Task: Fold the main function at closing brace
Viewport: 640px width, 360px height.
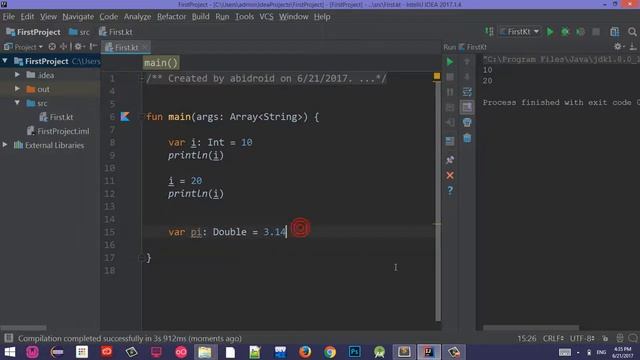Action: pyautogui.click(x=142, y=258)
